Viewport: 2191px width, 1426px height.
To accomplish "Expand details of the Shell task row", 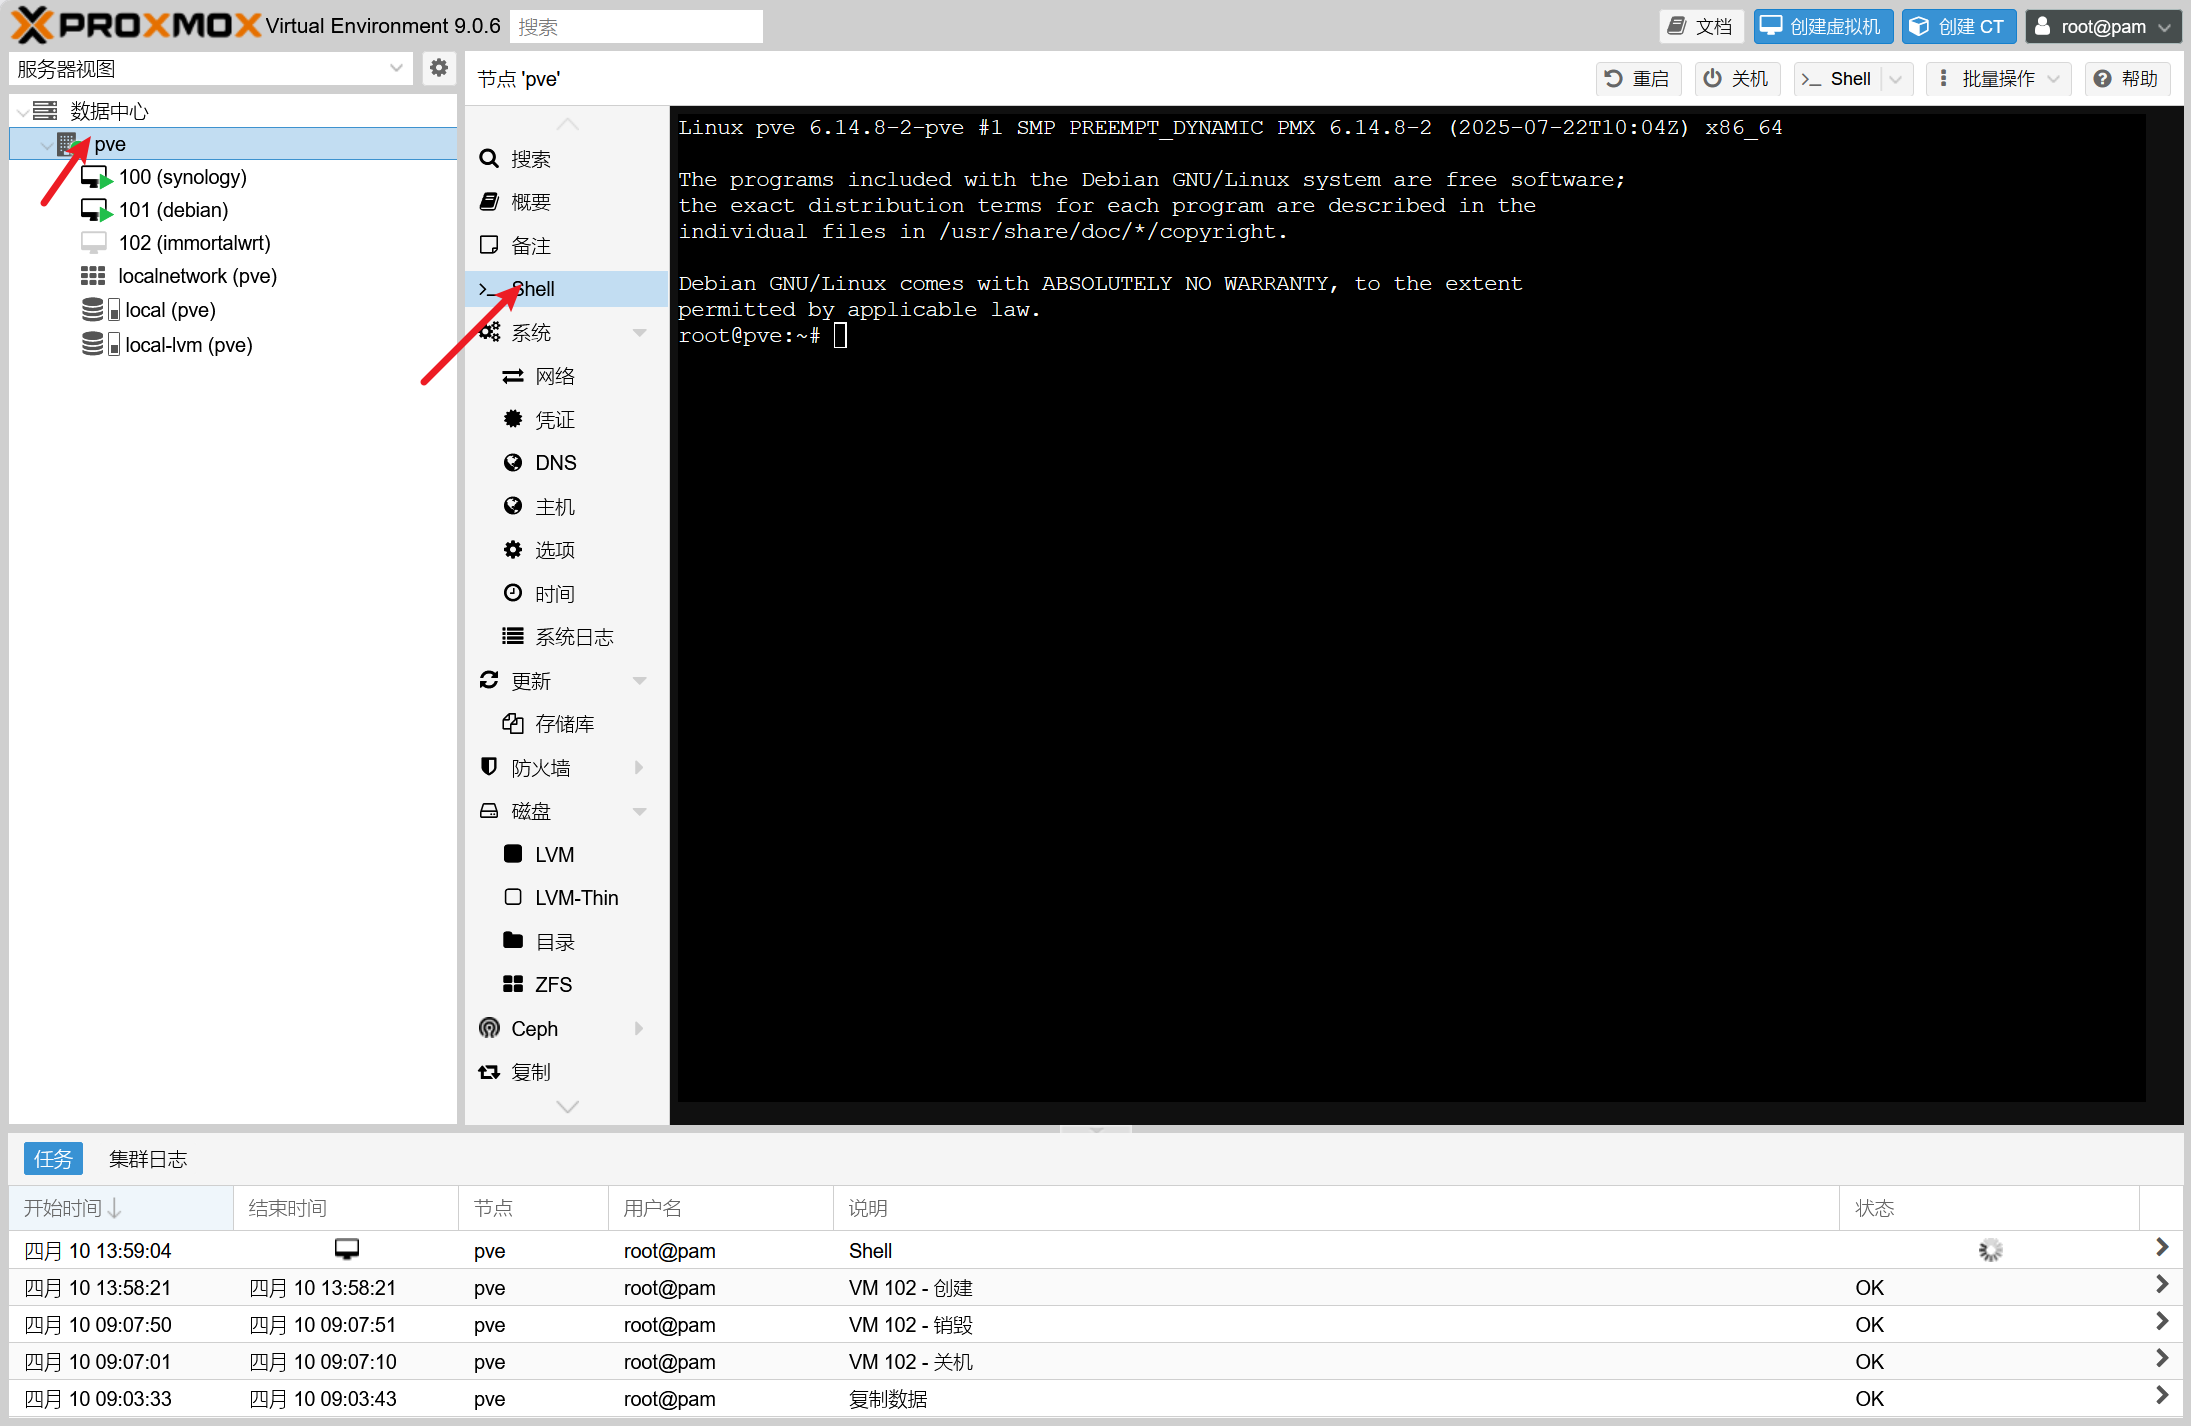I will (2162, 1247).
